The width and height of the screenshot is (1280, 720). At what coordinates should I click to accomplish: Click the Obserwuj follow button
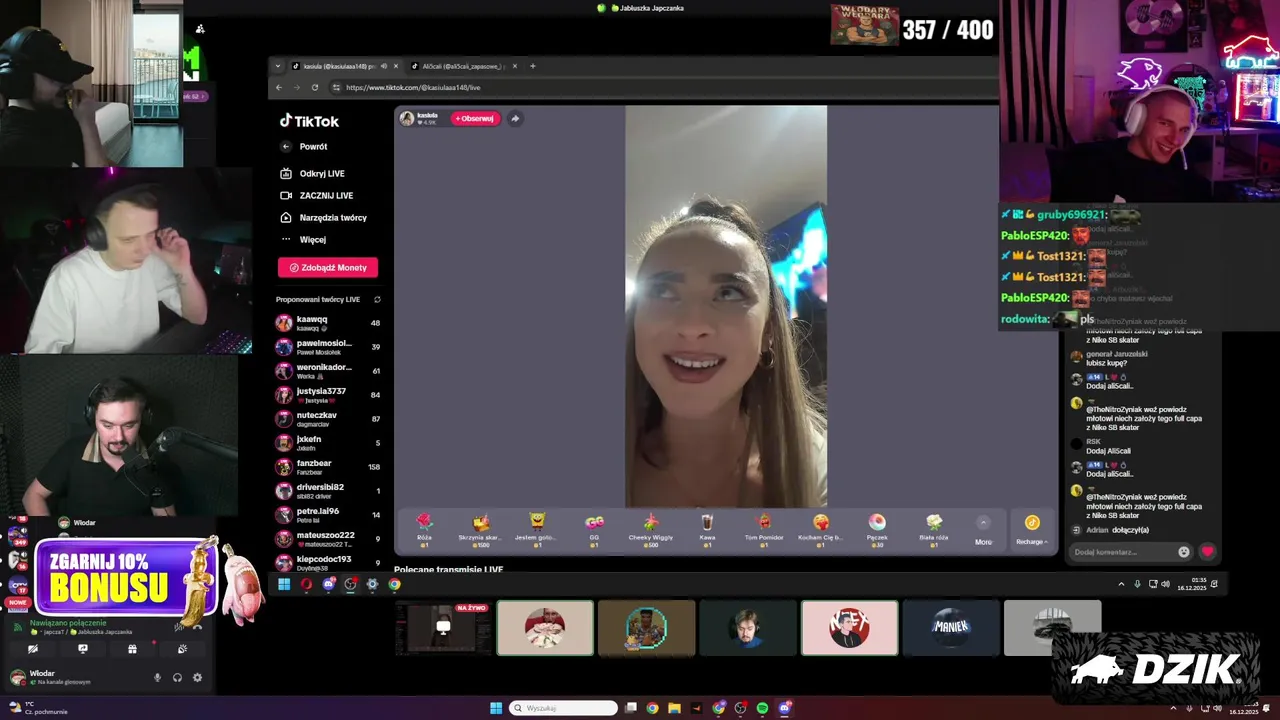click(x=475, y=118)
